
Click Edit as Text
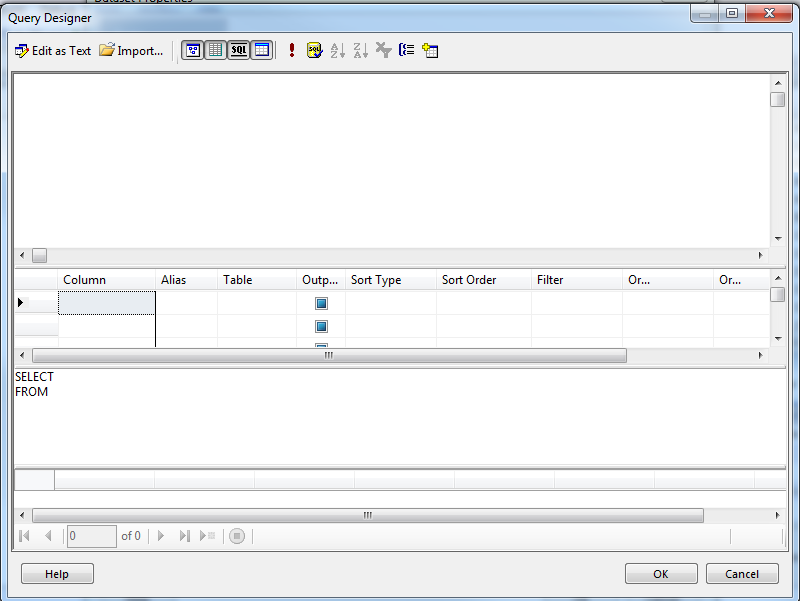53,50
